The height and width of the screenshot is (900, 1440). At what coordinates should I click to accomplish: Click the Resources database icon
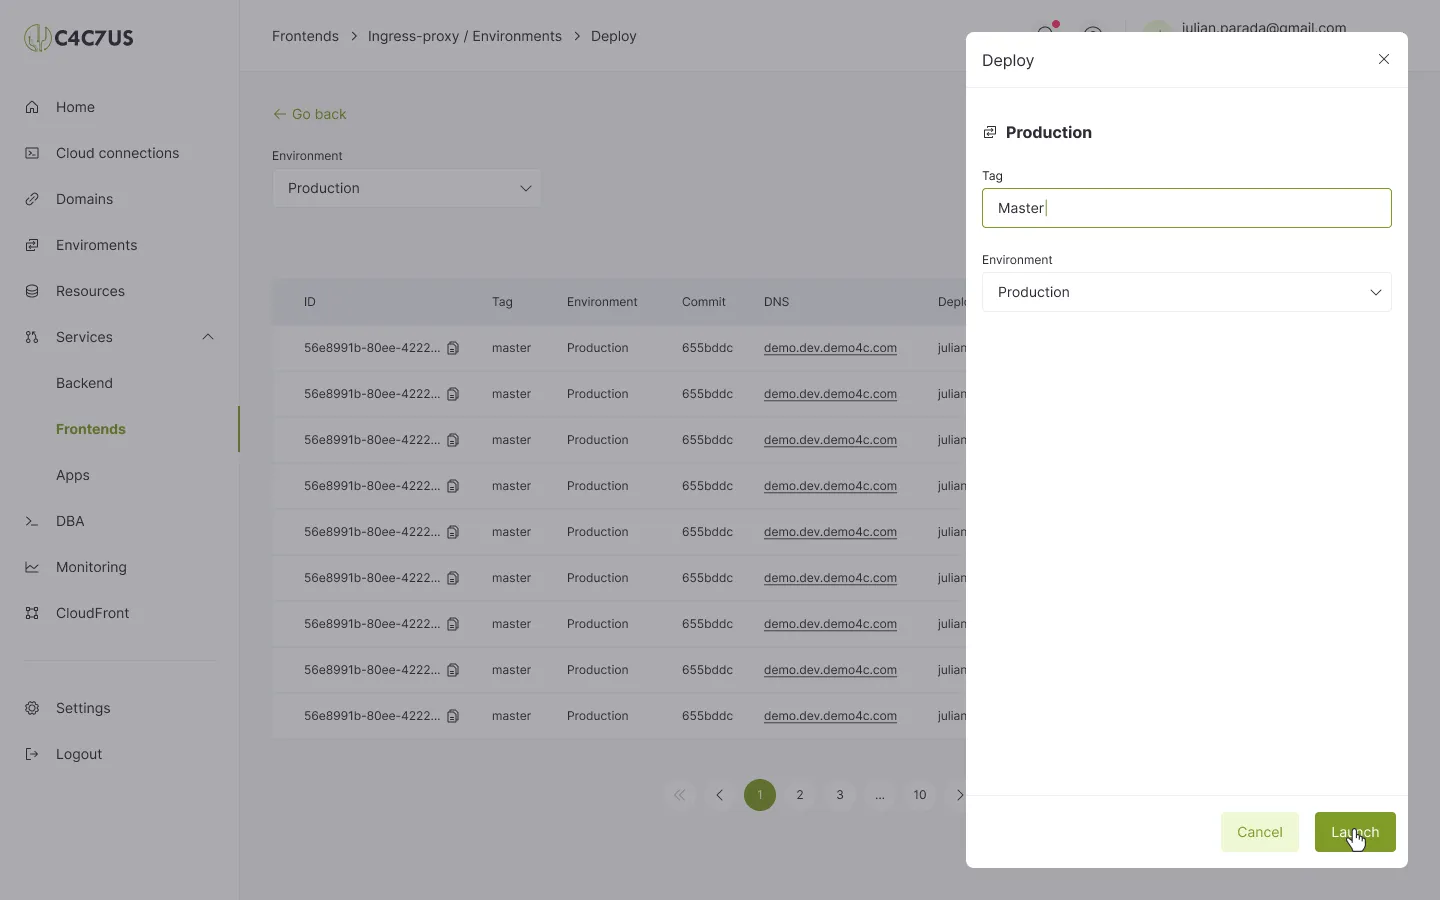pos(32,291)
